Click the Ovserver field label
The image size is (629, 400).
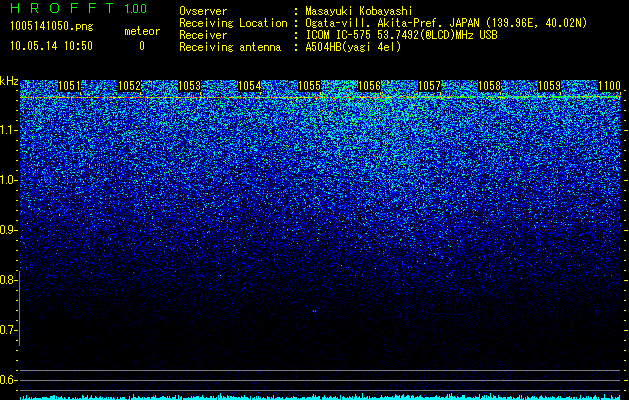point(203,11)
